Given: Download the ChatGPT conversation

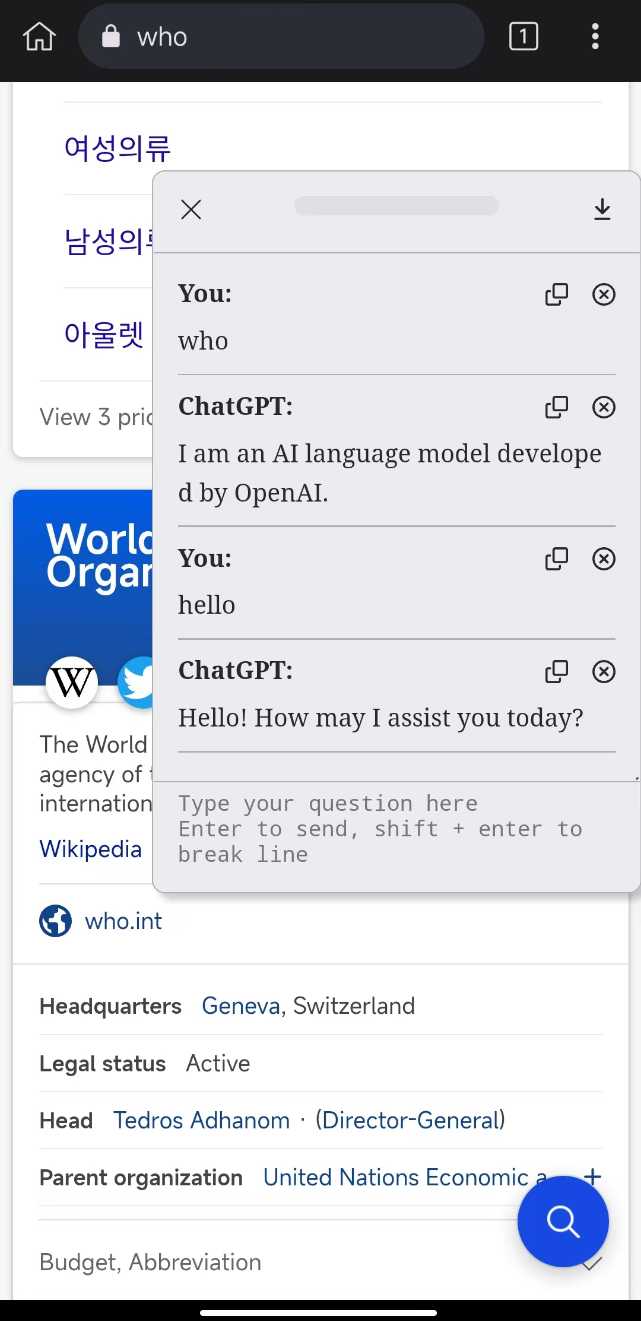Looking at the screenshot, I should point(602,209).
